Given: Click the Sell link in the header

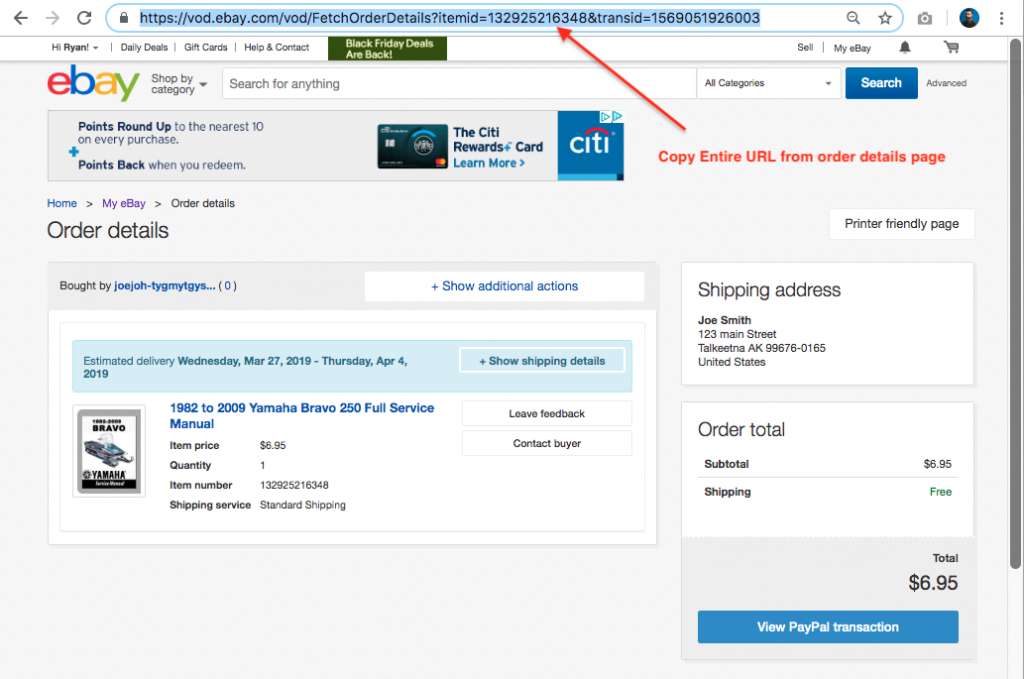Looking at the screenshot, I should click(805, 47).
